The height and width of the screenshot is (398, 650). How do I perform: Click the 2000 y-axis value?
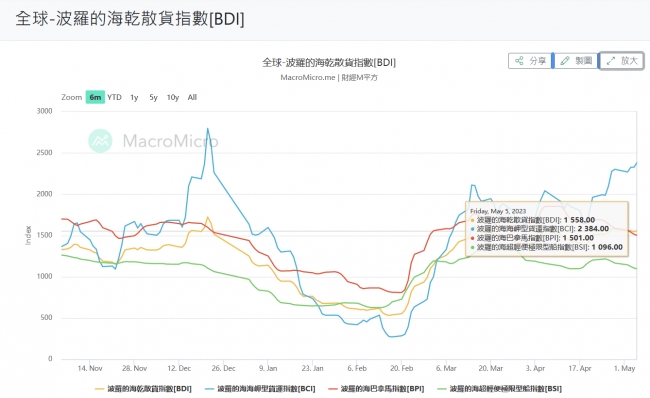[x=44, y=194]
